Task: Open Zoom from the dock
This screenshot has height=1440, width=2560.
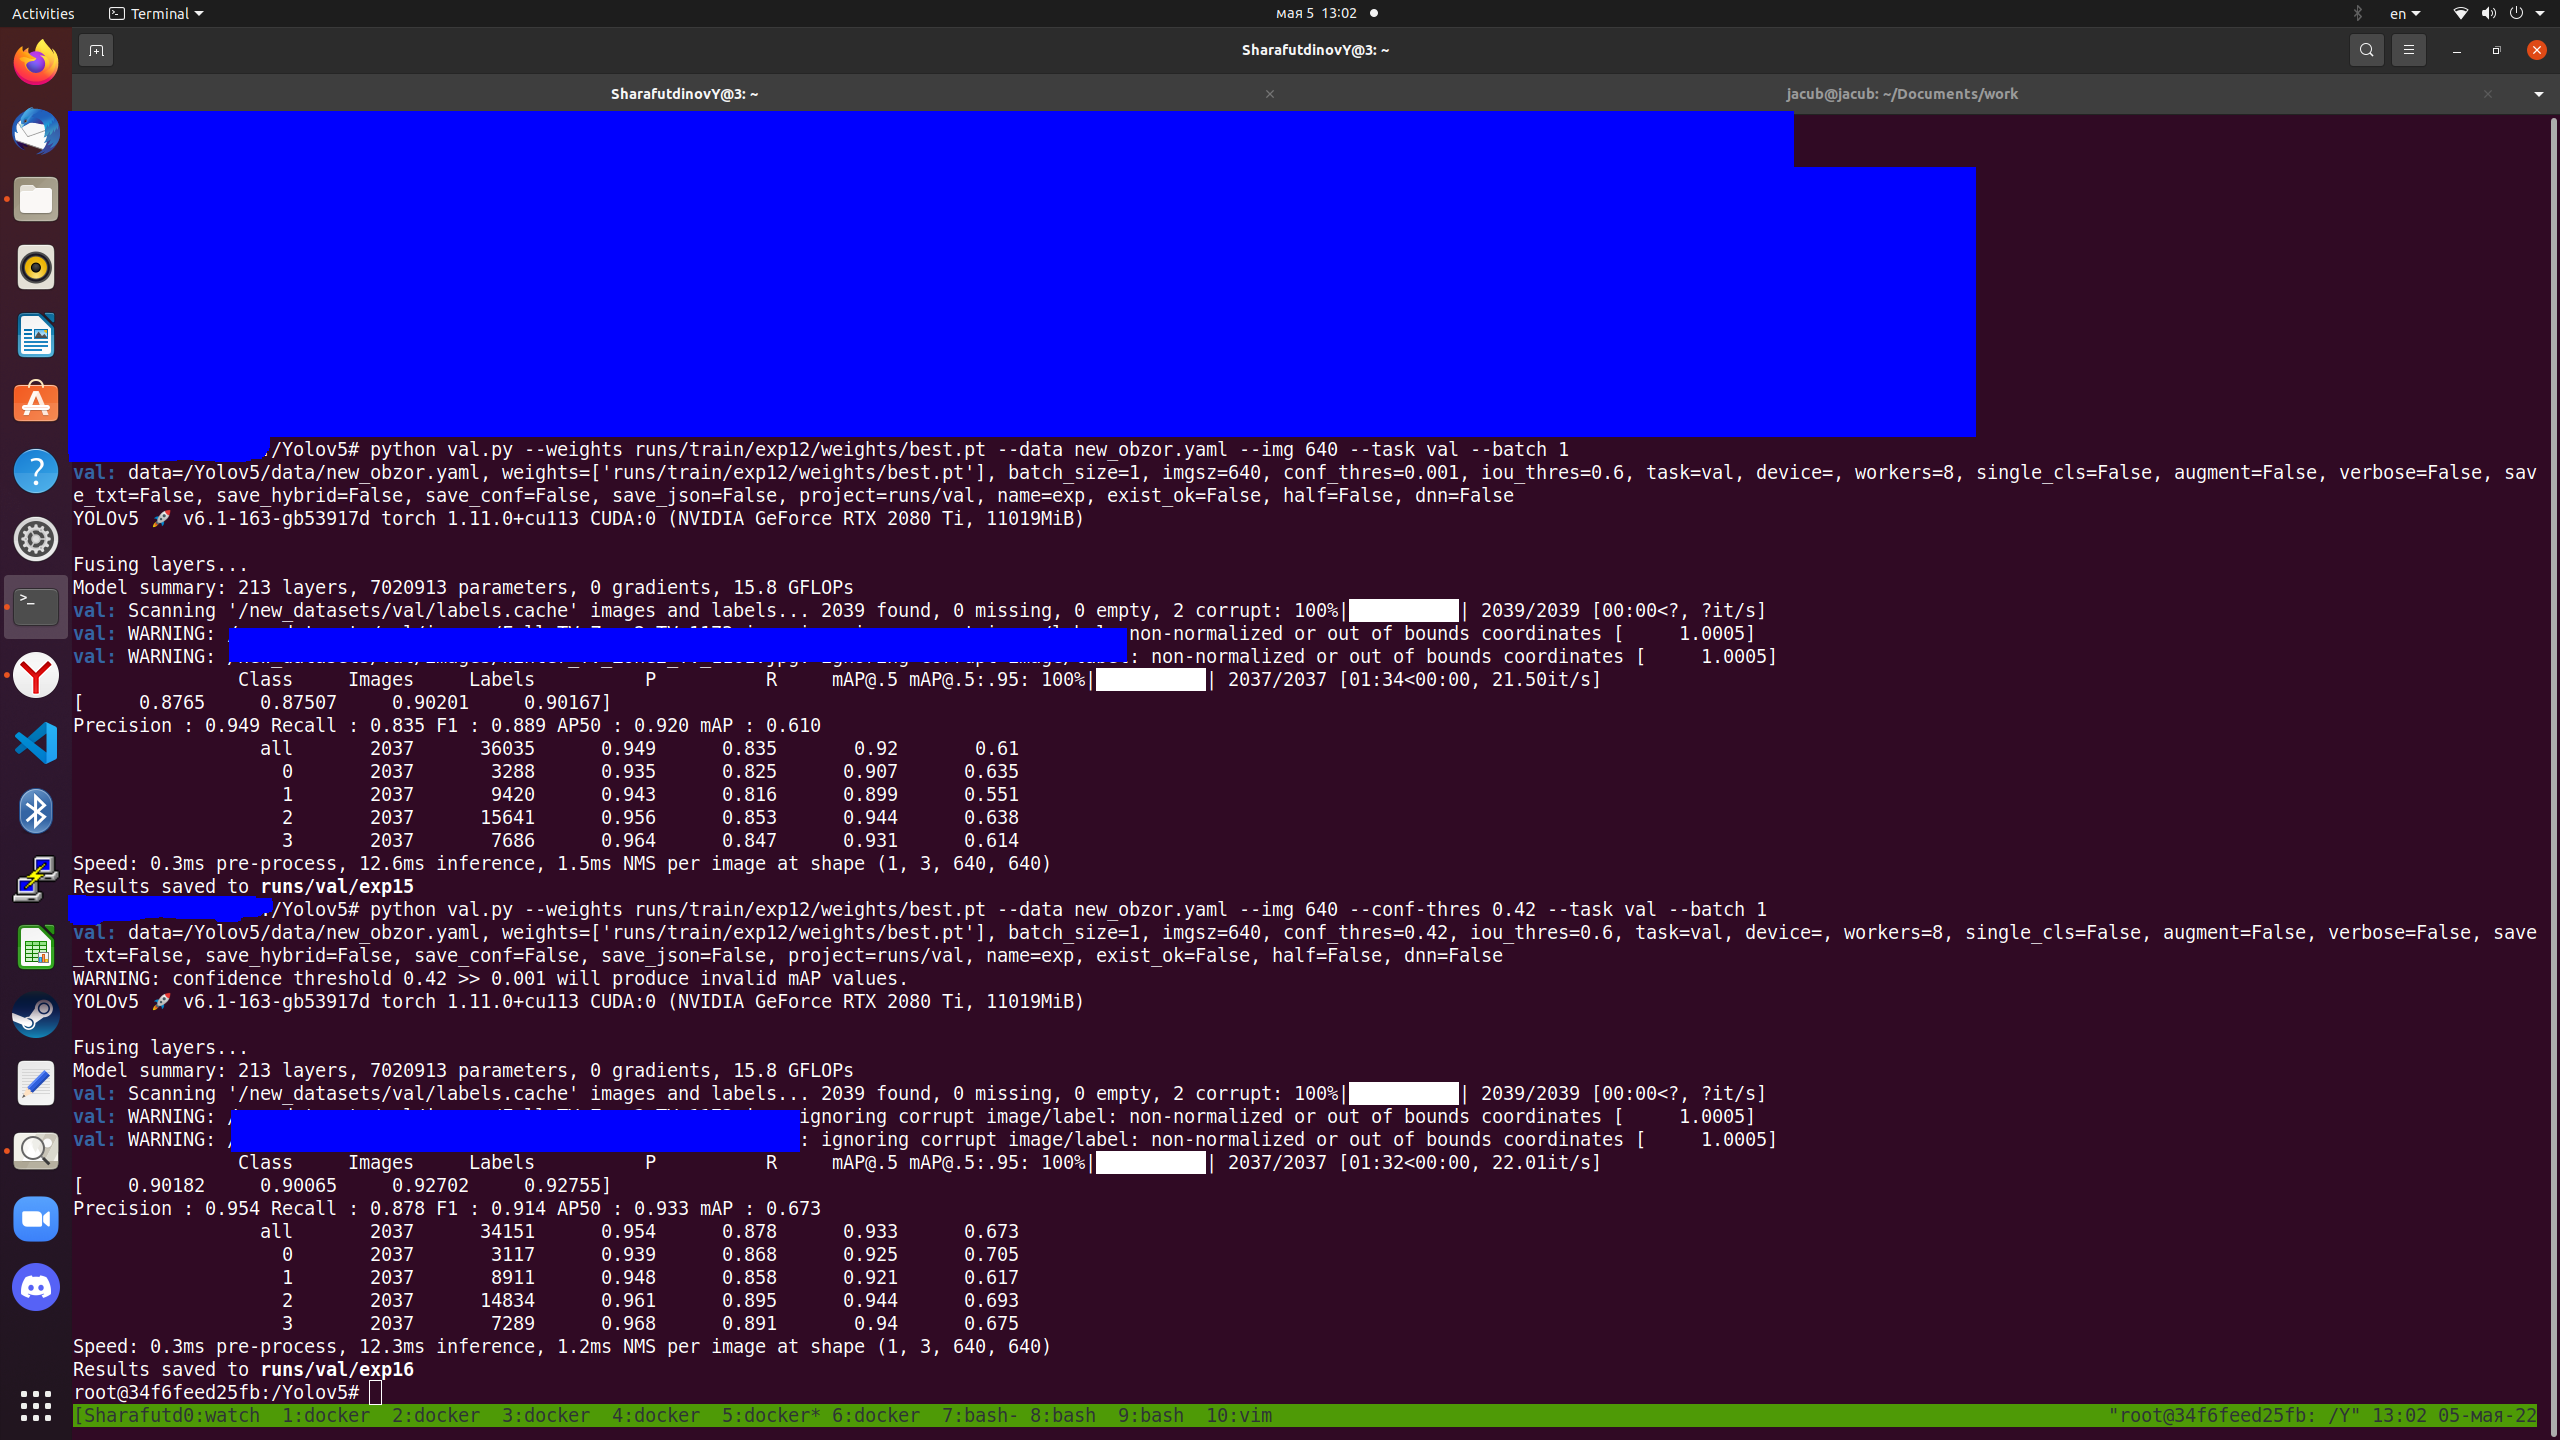Action: [36, 1219]
